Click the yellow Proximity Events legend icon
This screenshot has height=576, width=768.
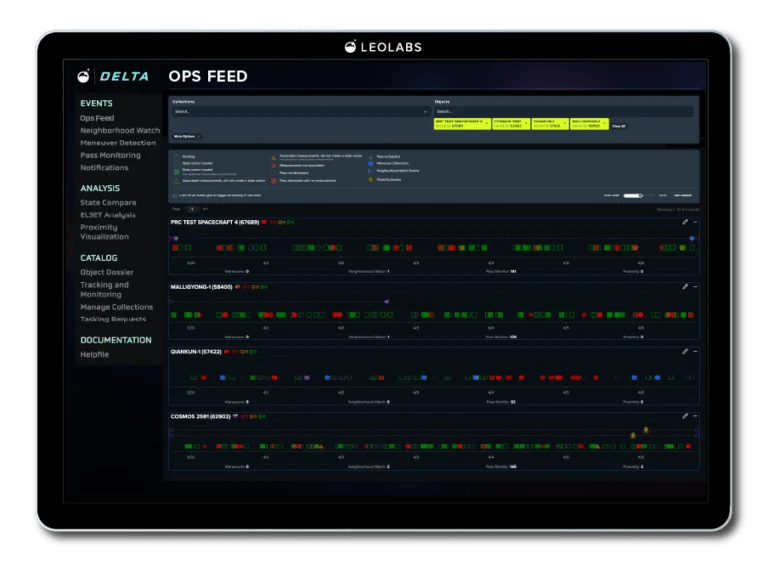coord(370,179)
